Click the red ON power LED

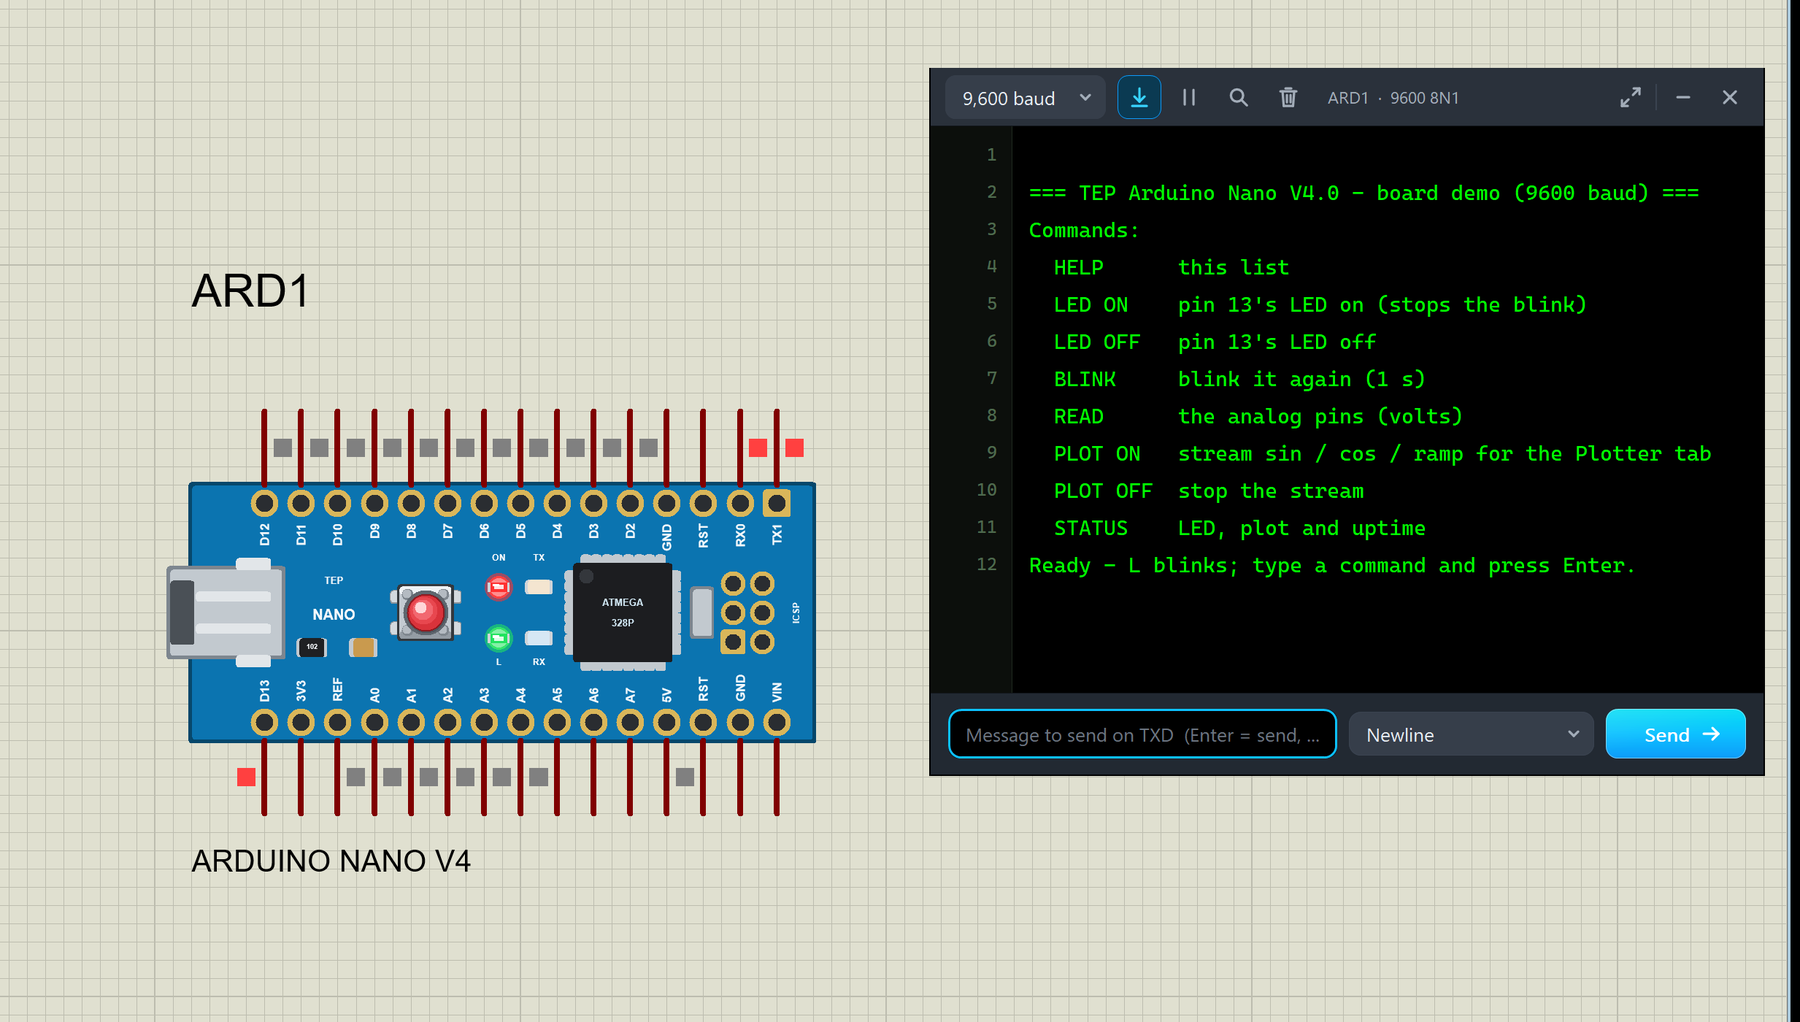[498, 587]
